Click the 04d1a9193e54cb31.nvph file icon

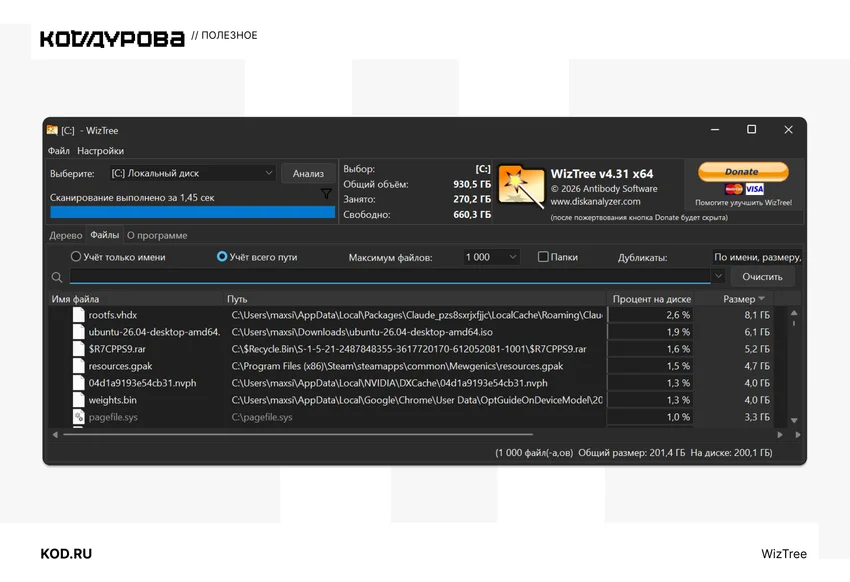tap(79, 383)
